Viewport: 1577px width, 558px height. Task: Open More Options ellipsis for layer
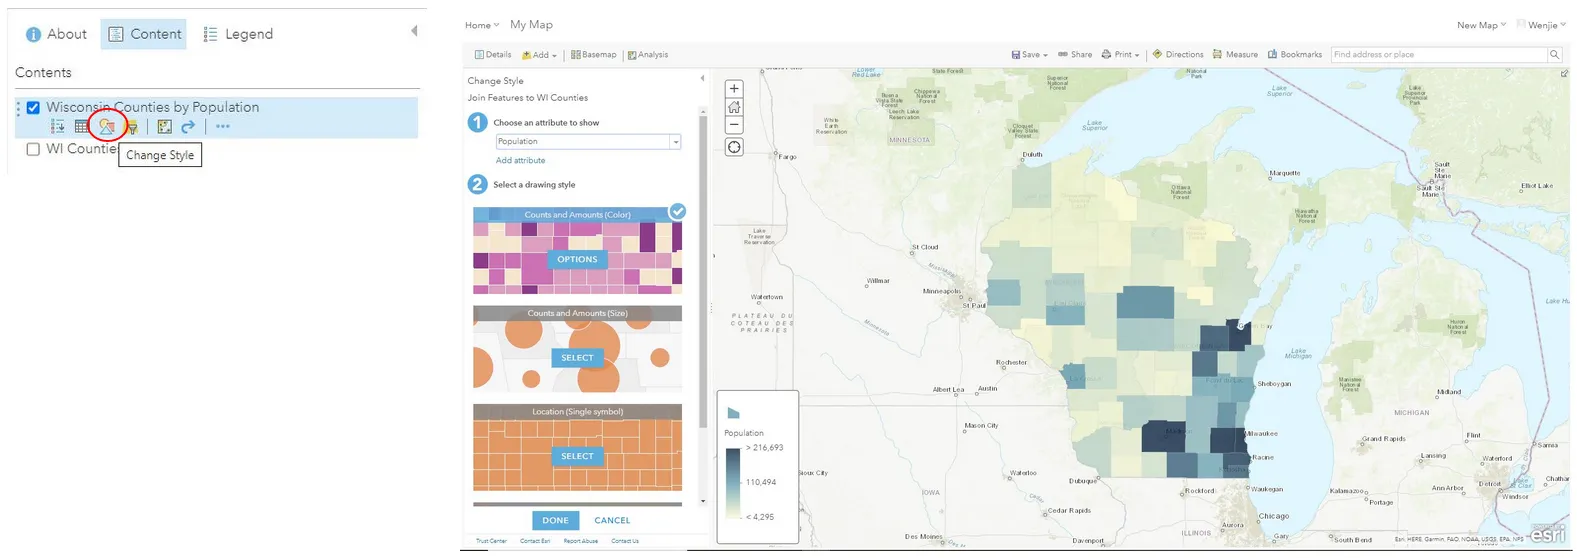click(x=222, y=127)
